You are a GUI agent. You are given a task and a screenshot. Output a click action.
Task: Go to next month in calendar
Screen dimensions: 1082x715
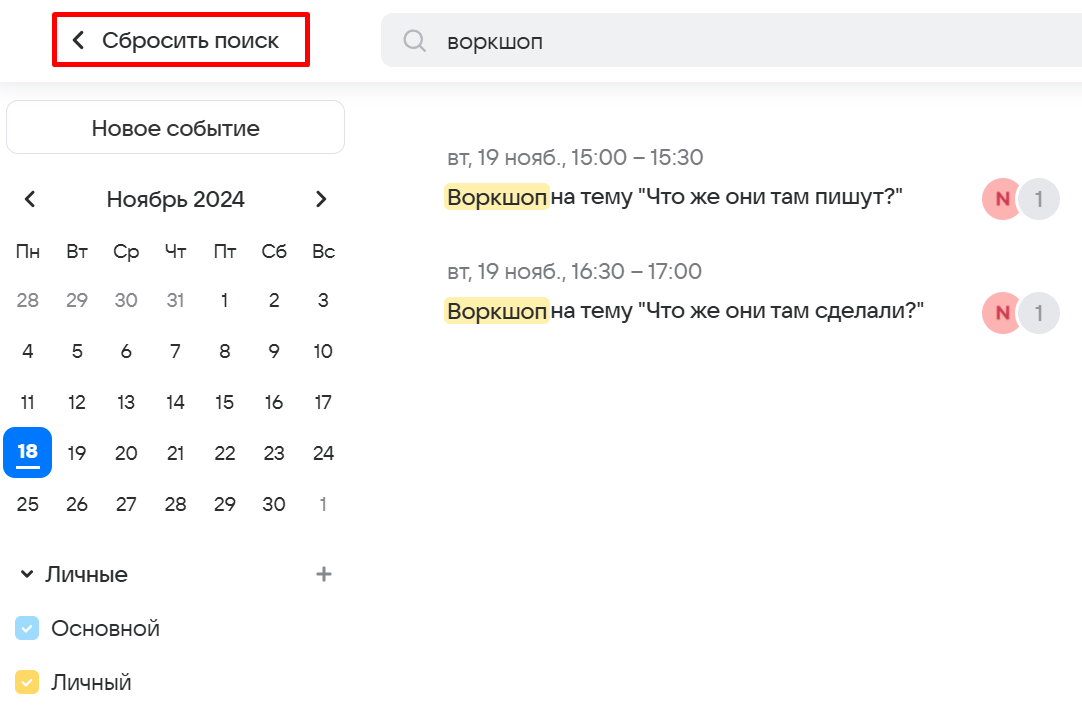(321, 199)
